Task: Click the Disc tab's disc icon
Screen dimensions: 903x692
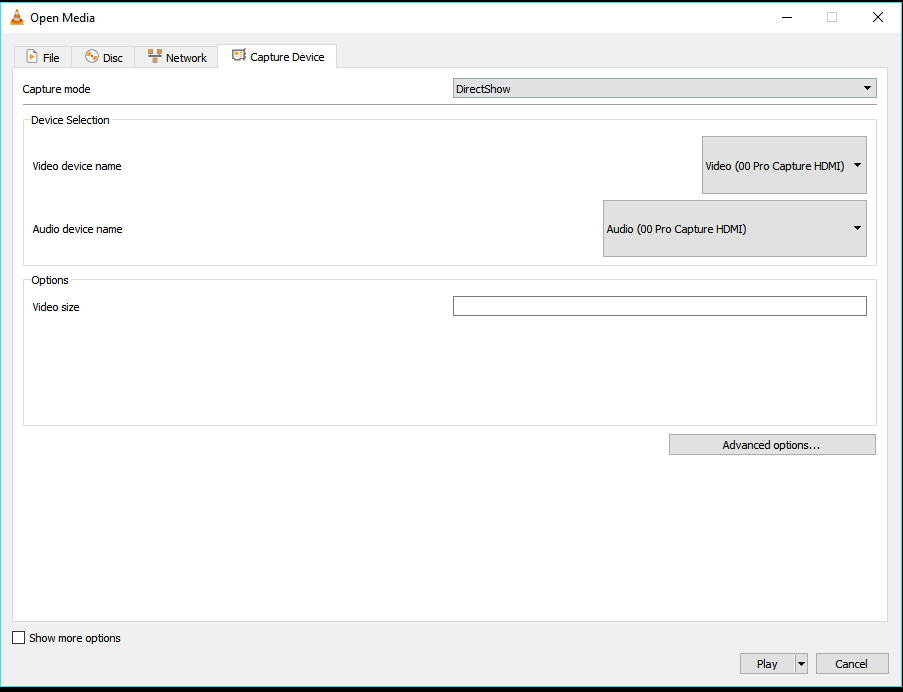Action: coord(92,56)
